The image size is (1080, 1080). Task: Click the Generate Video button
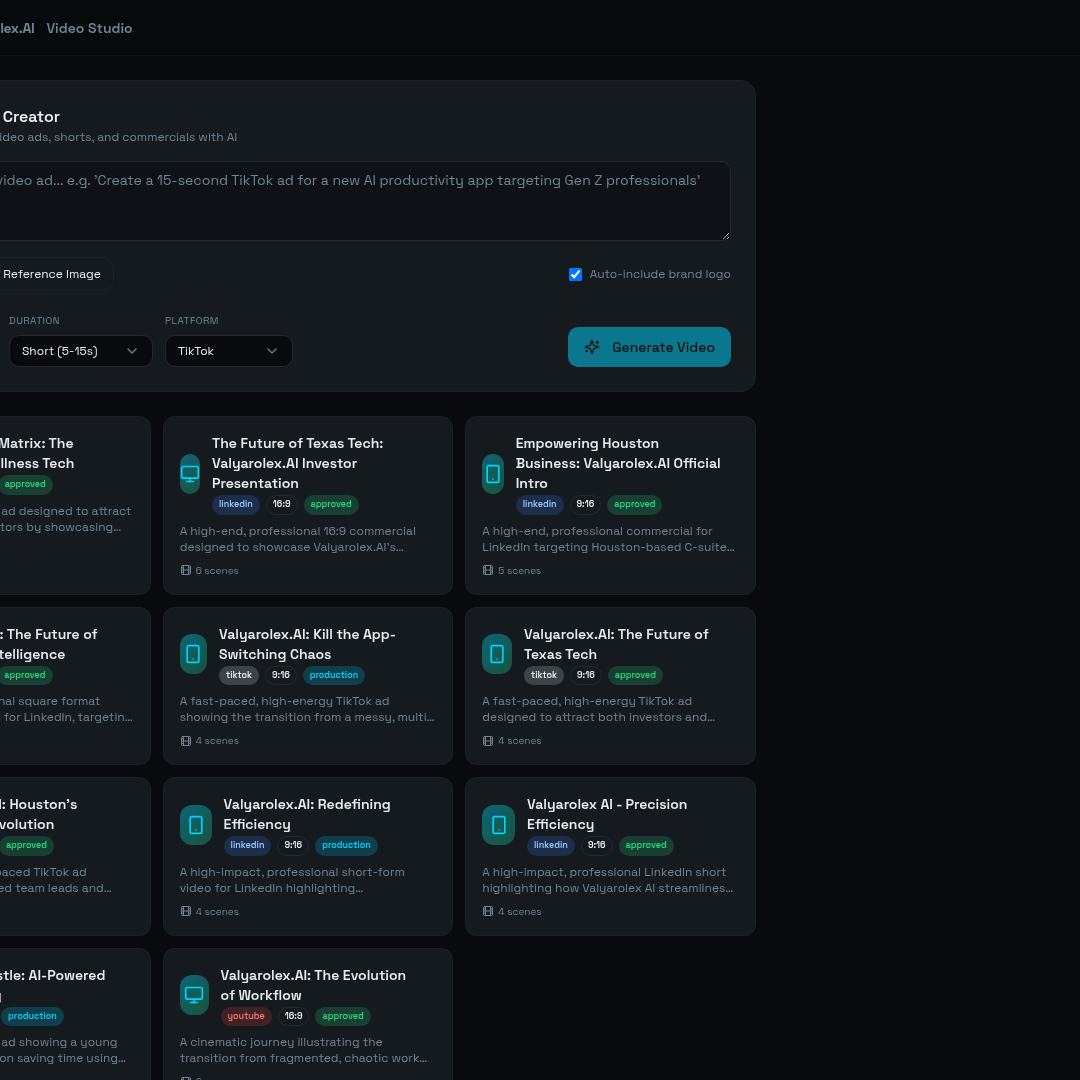coord(649,347)
